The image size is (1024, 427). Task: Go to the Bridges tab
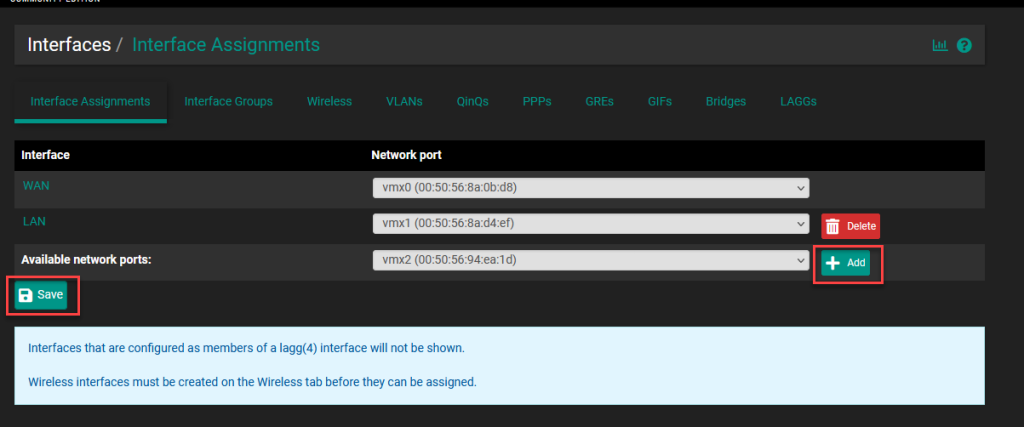726,101
